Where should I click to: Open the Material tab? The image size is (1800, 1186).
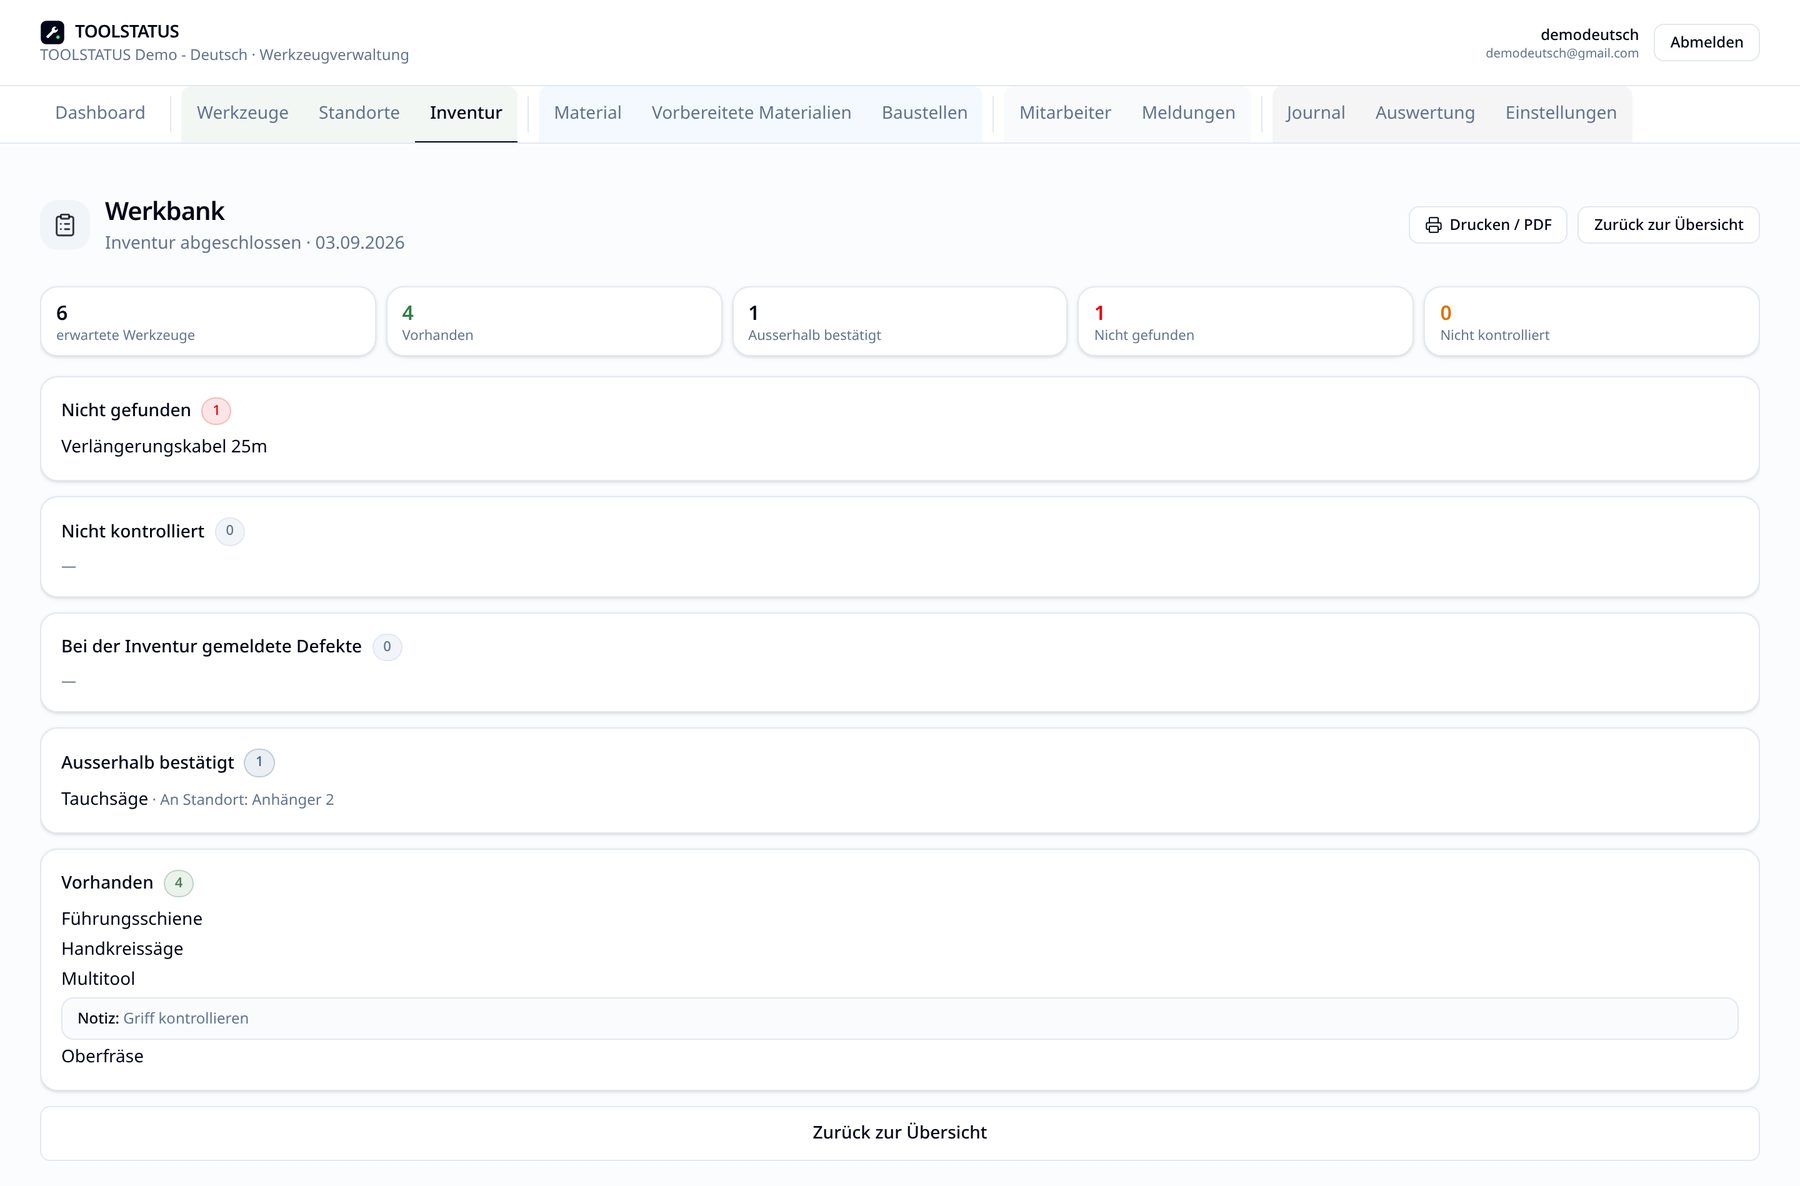[x=588, y=113]
